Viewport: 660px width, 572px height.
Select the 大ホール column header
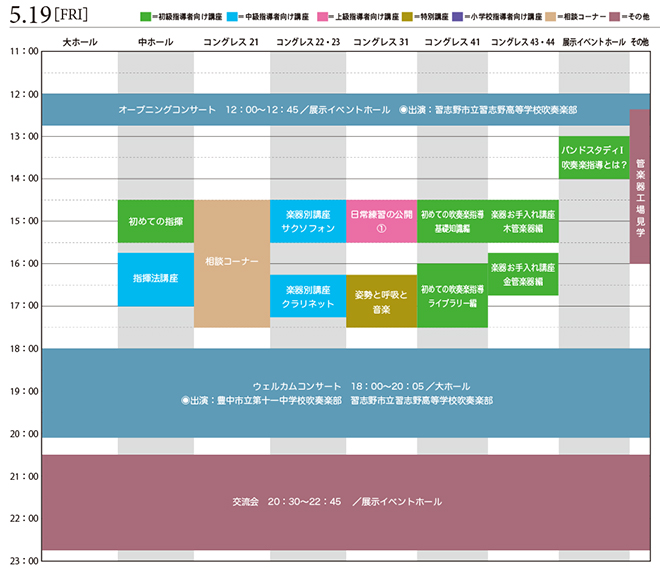[79, 41]
